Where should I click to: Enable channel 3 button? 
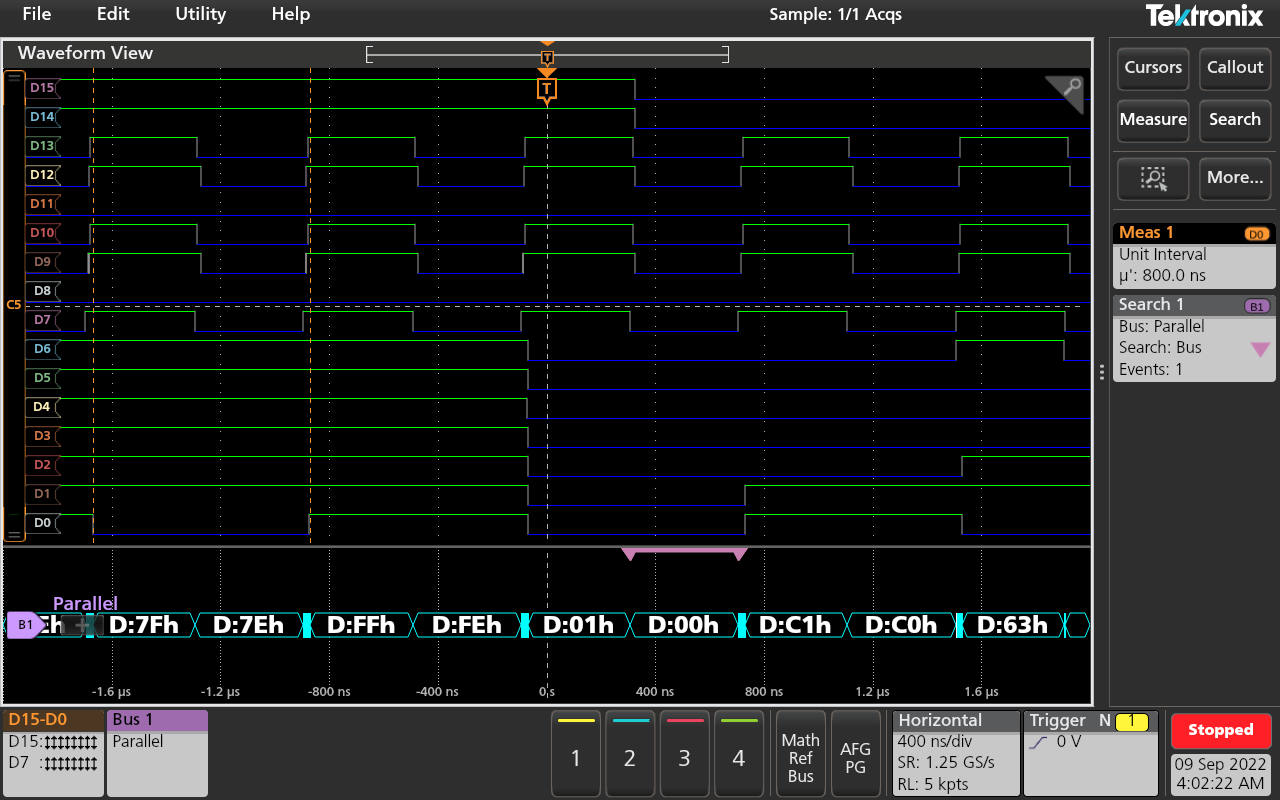(x=684, y=758)
